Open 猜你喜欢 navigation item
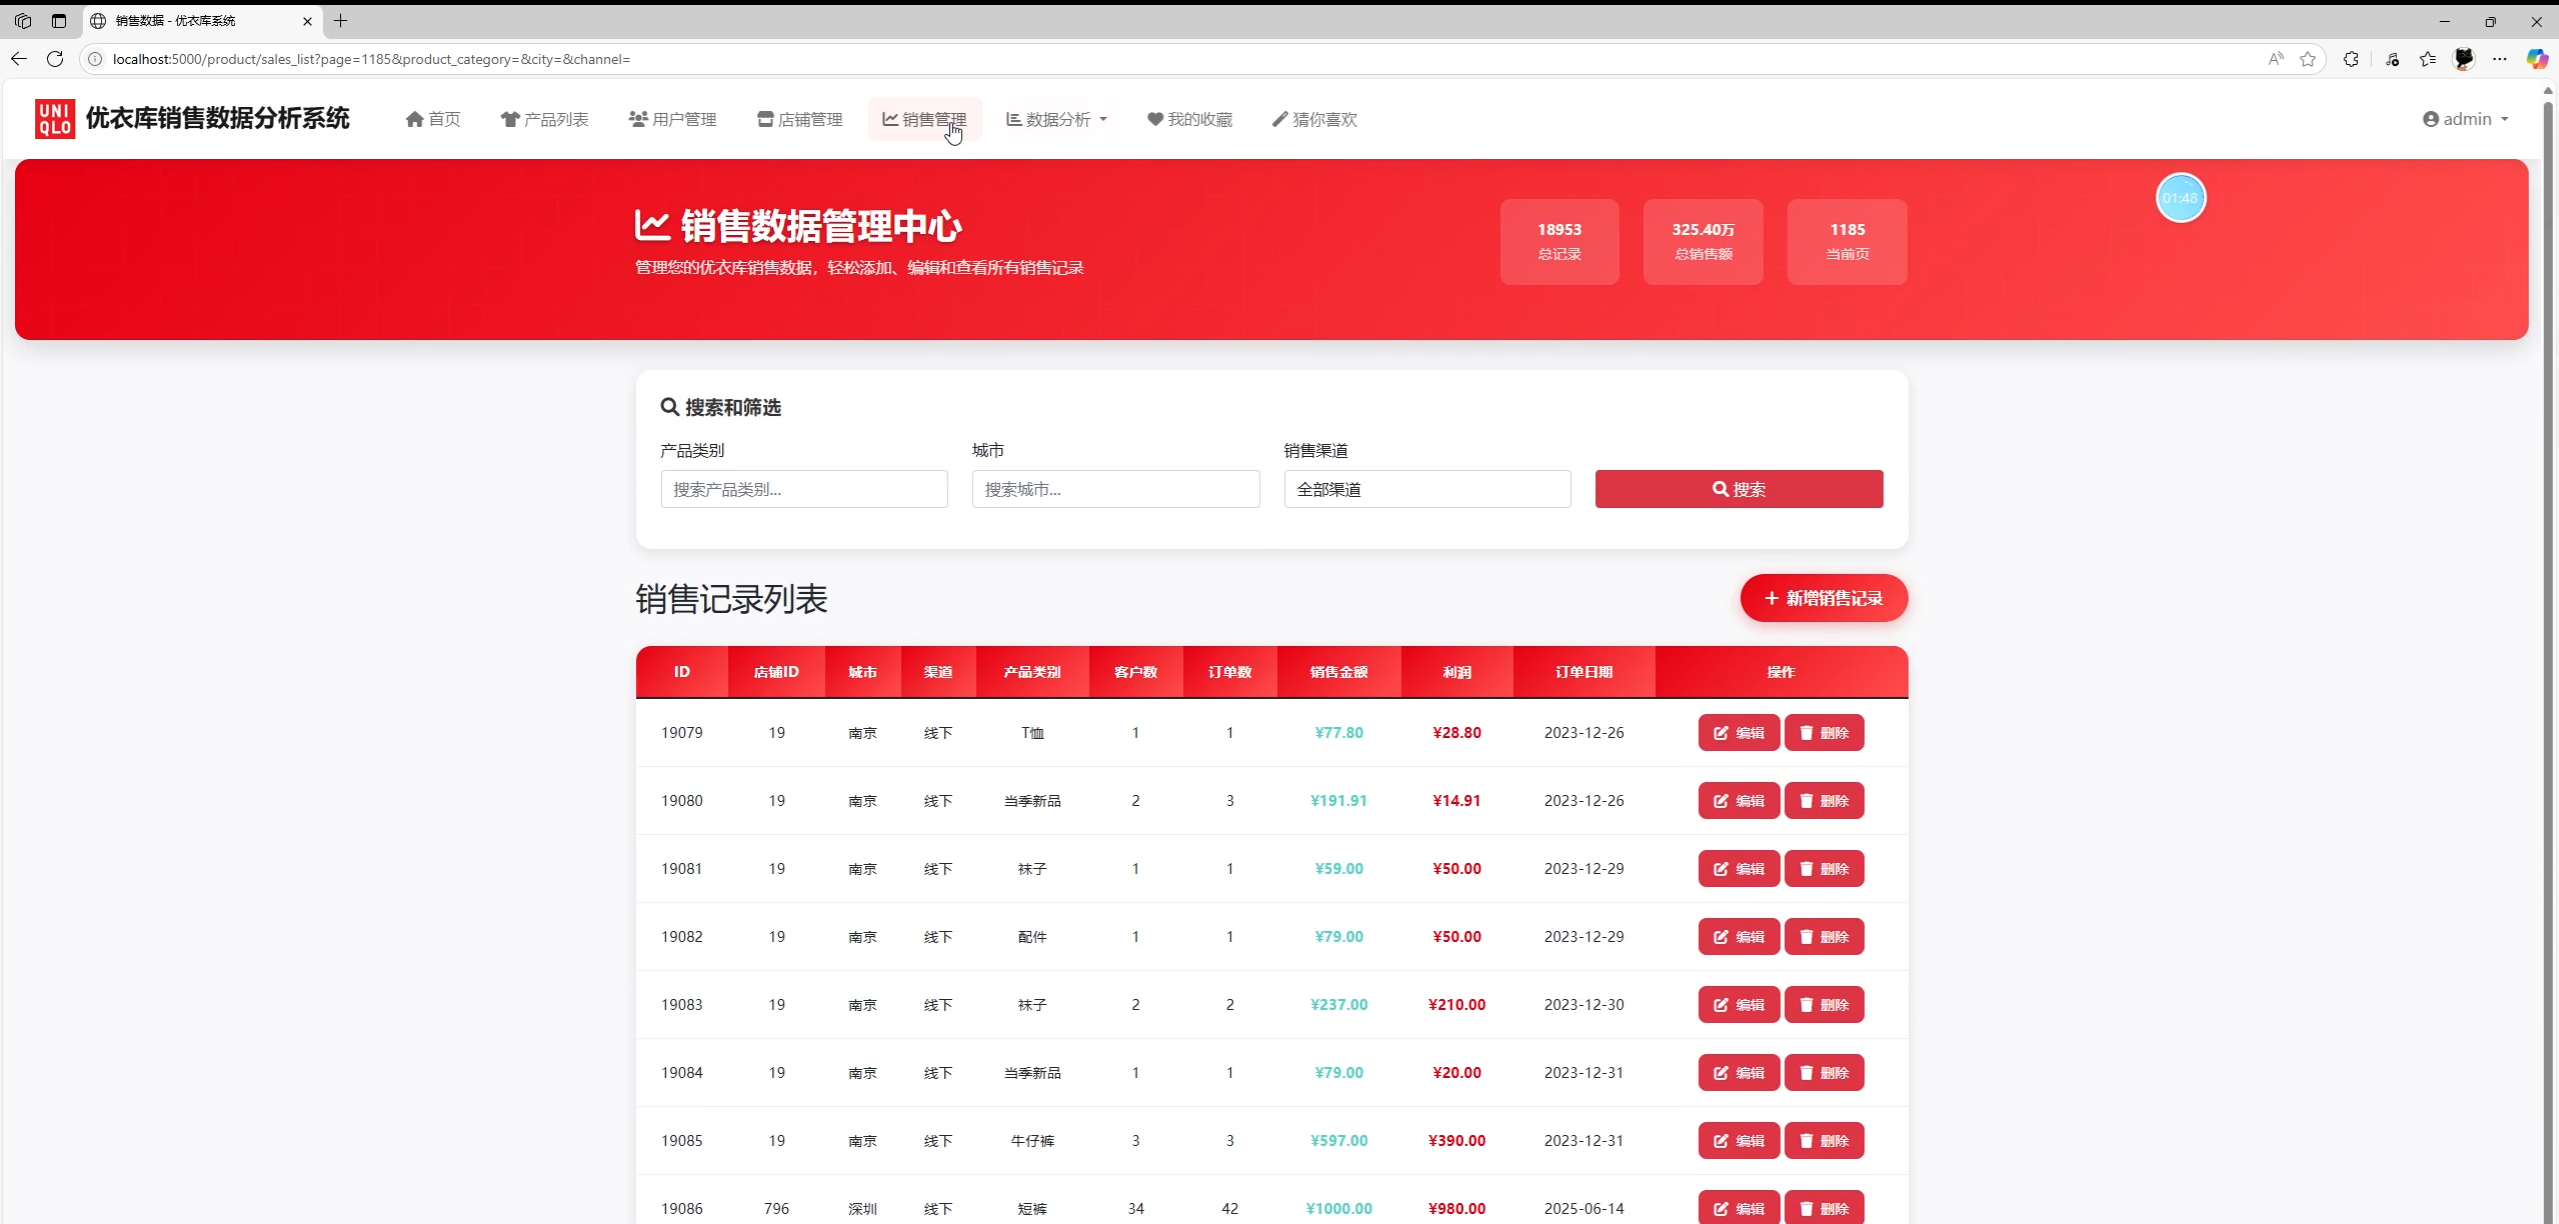2559x1224 pixels. 1315,119
